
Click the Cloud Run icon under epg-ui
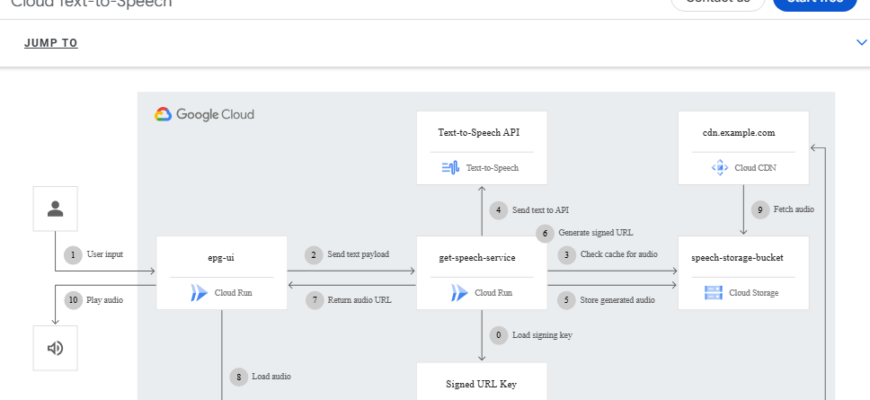coord(199,292)
